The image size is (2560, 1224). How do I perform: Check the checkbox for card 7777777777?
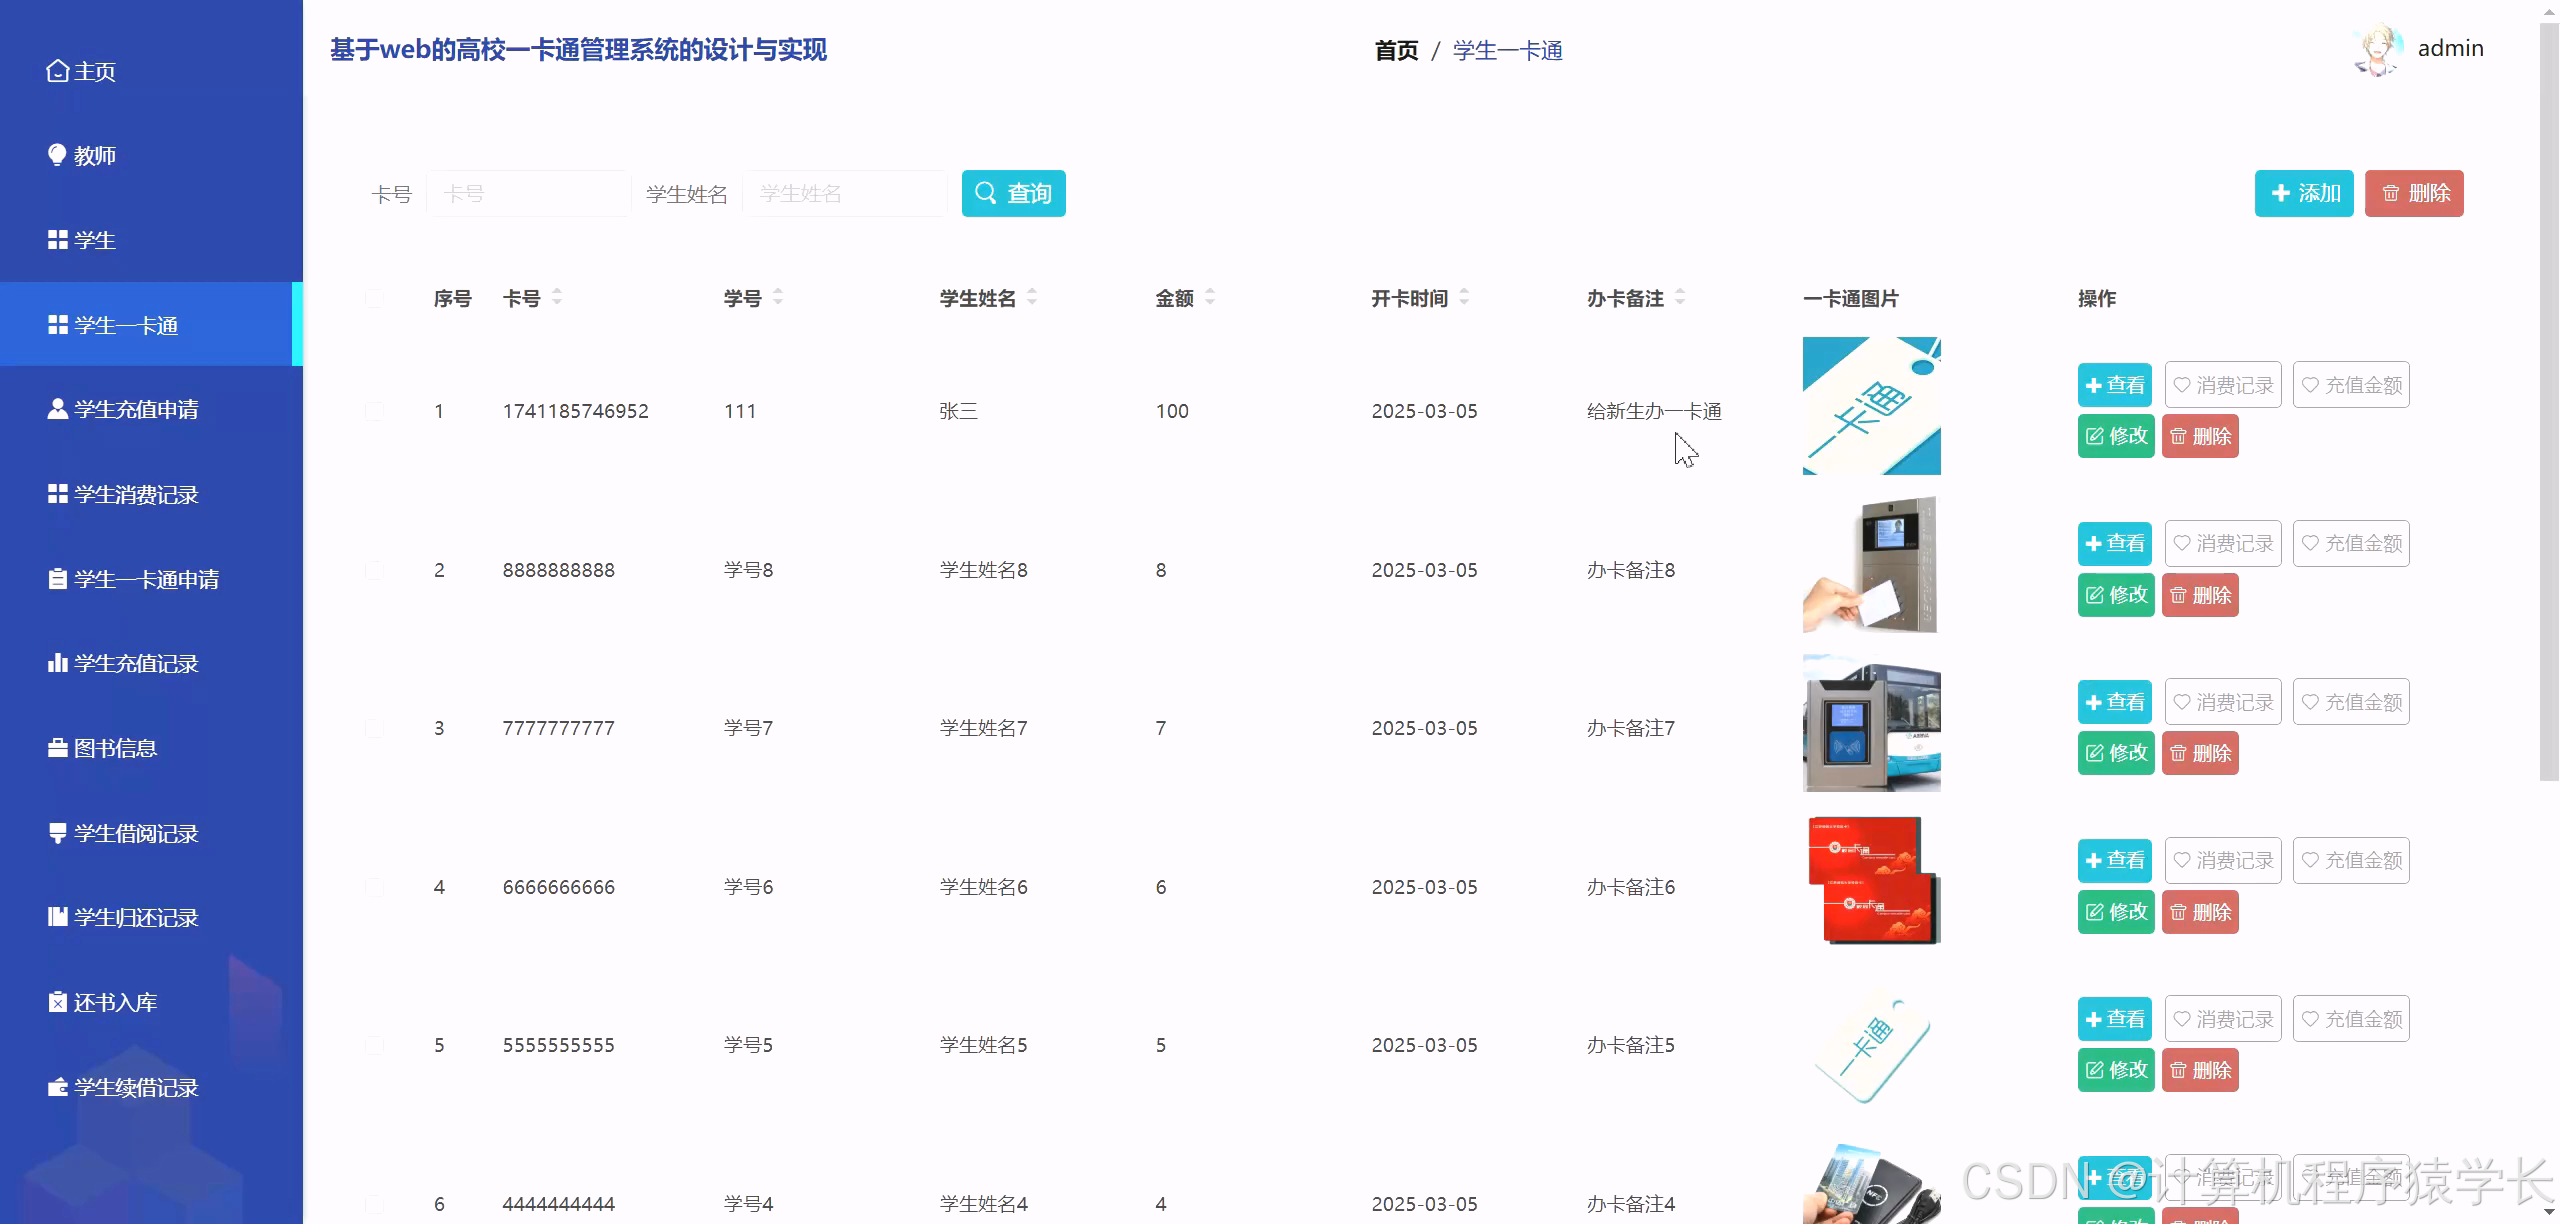[375, 728]
